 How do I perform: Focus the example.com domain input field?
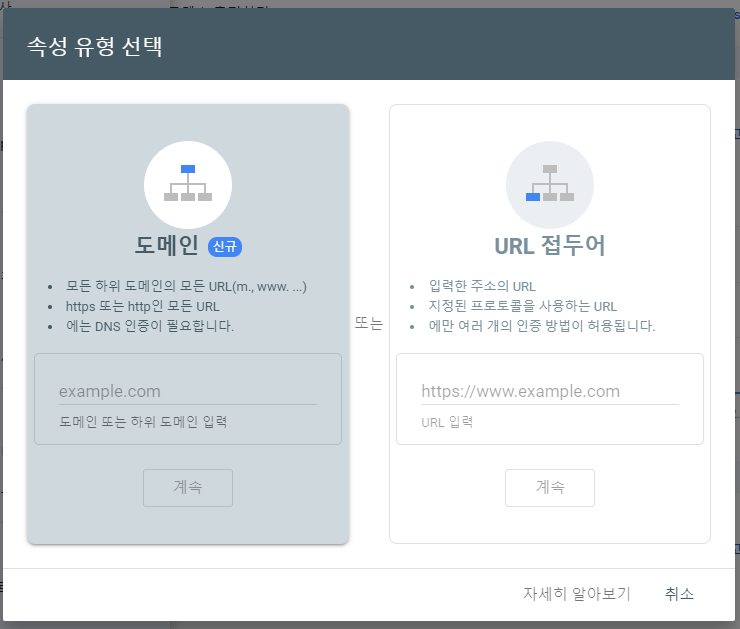pyautogui.click(x=188, y=391)
